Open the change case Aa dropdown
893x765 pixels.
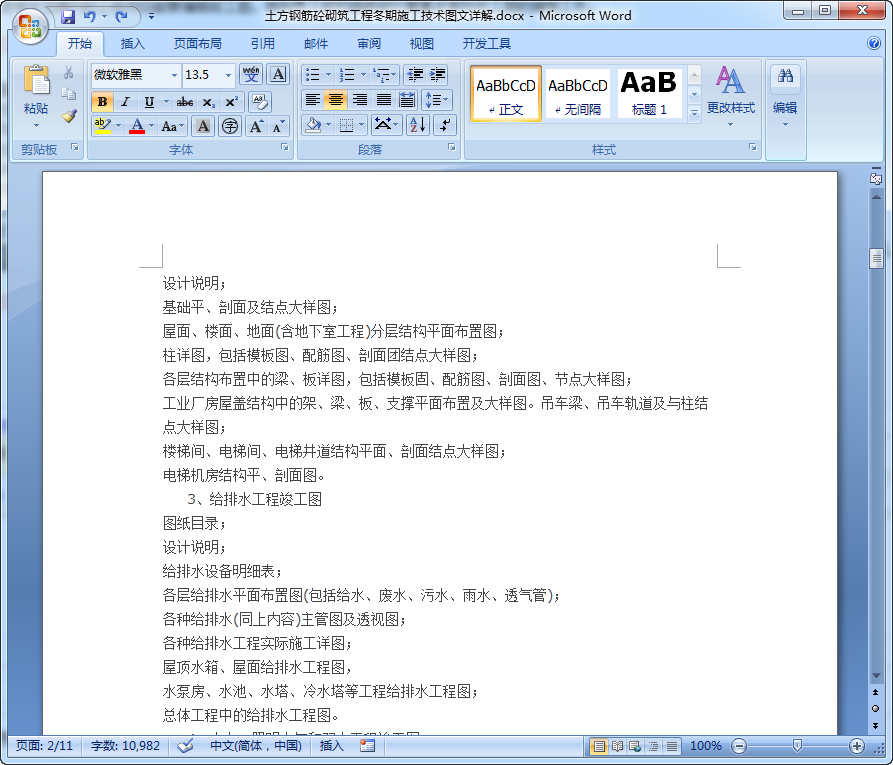point(173,126)
